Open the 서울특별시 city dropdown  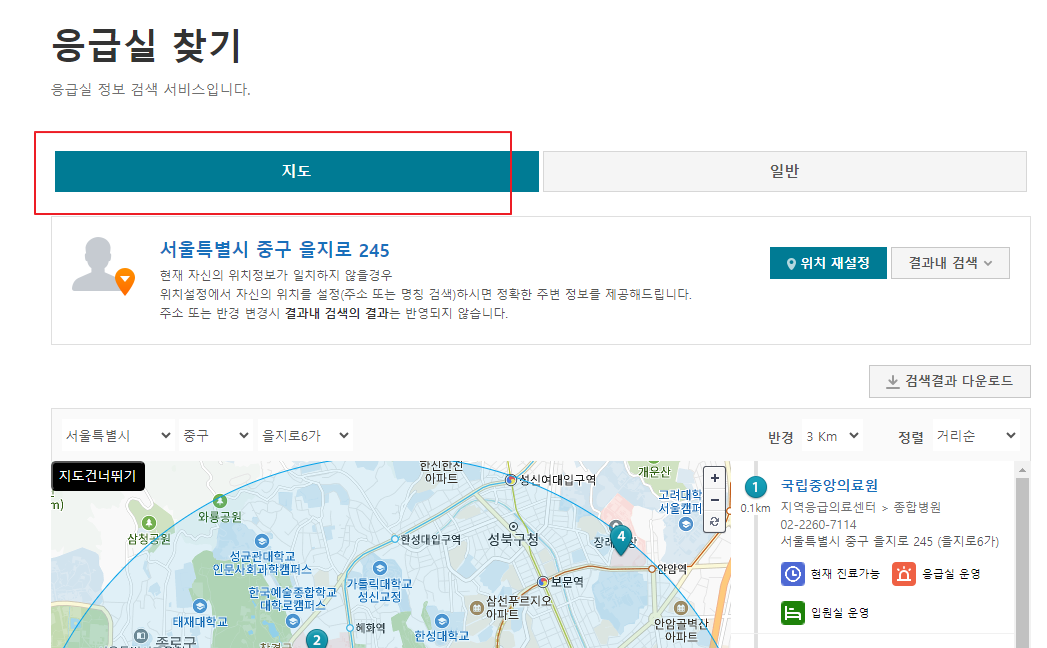(x=118, y=436)
